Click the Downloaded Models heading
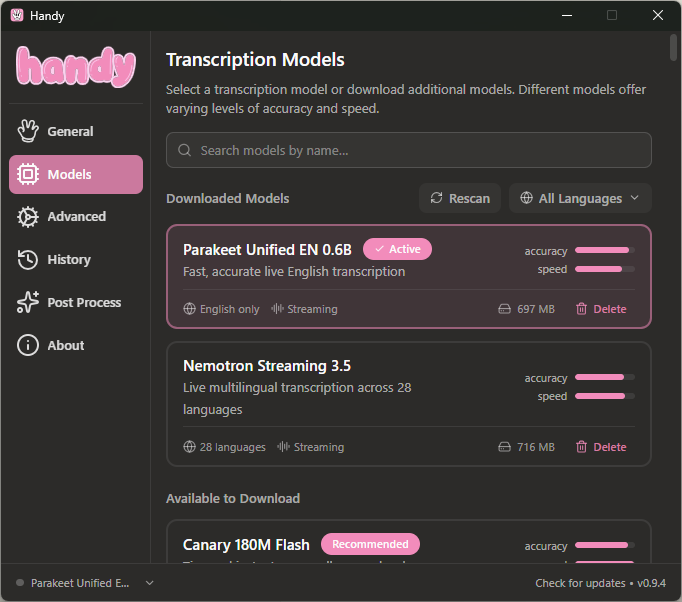The height and width of the screenshot is (602, 682). point(227,198)
